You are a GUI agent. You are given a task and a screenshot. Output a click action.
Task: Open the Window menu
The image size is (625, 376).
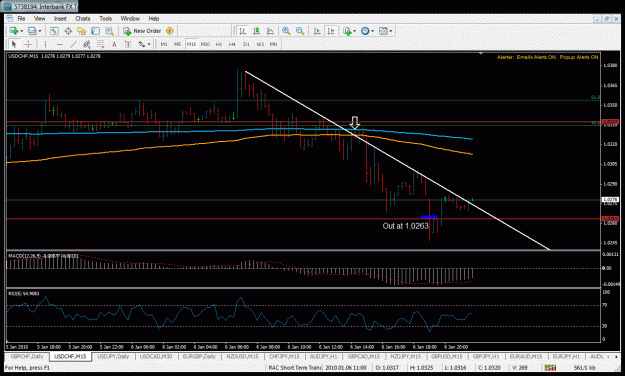click(x=130, y=18)
